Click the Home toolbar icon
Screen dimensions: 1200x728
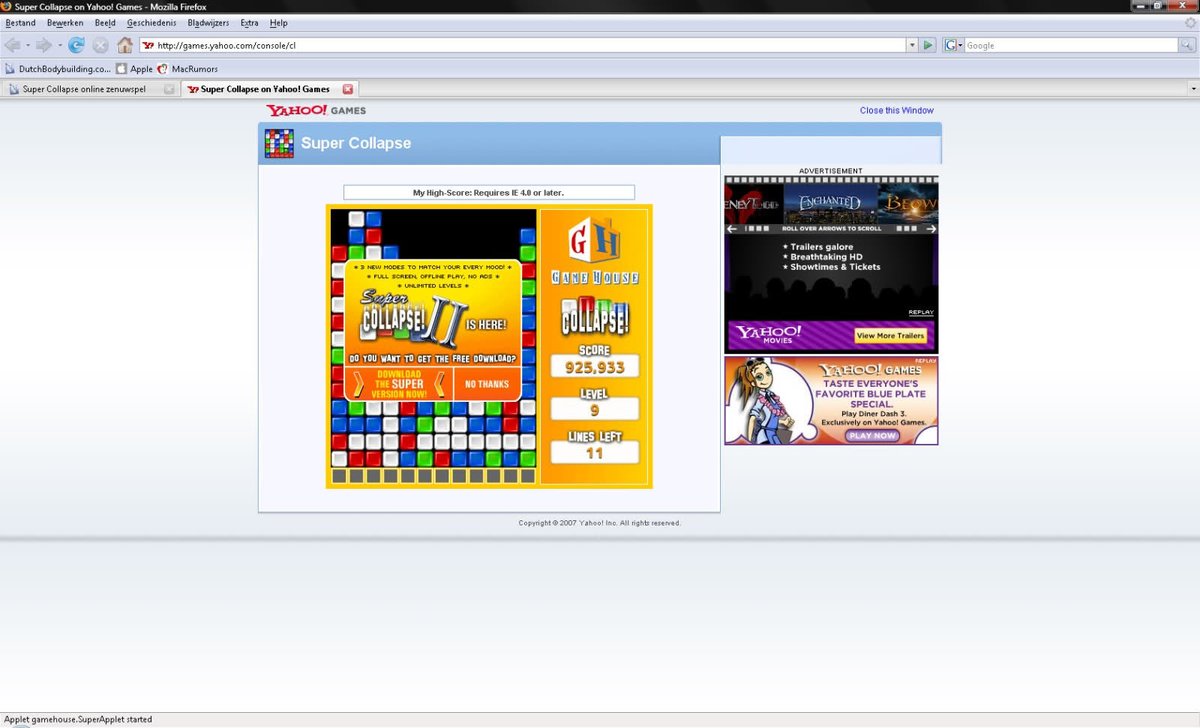click(x=125, y=45)
